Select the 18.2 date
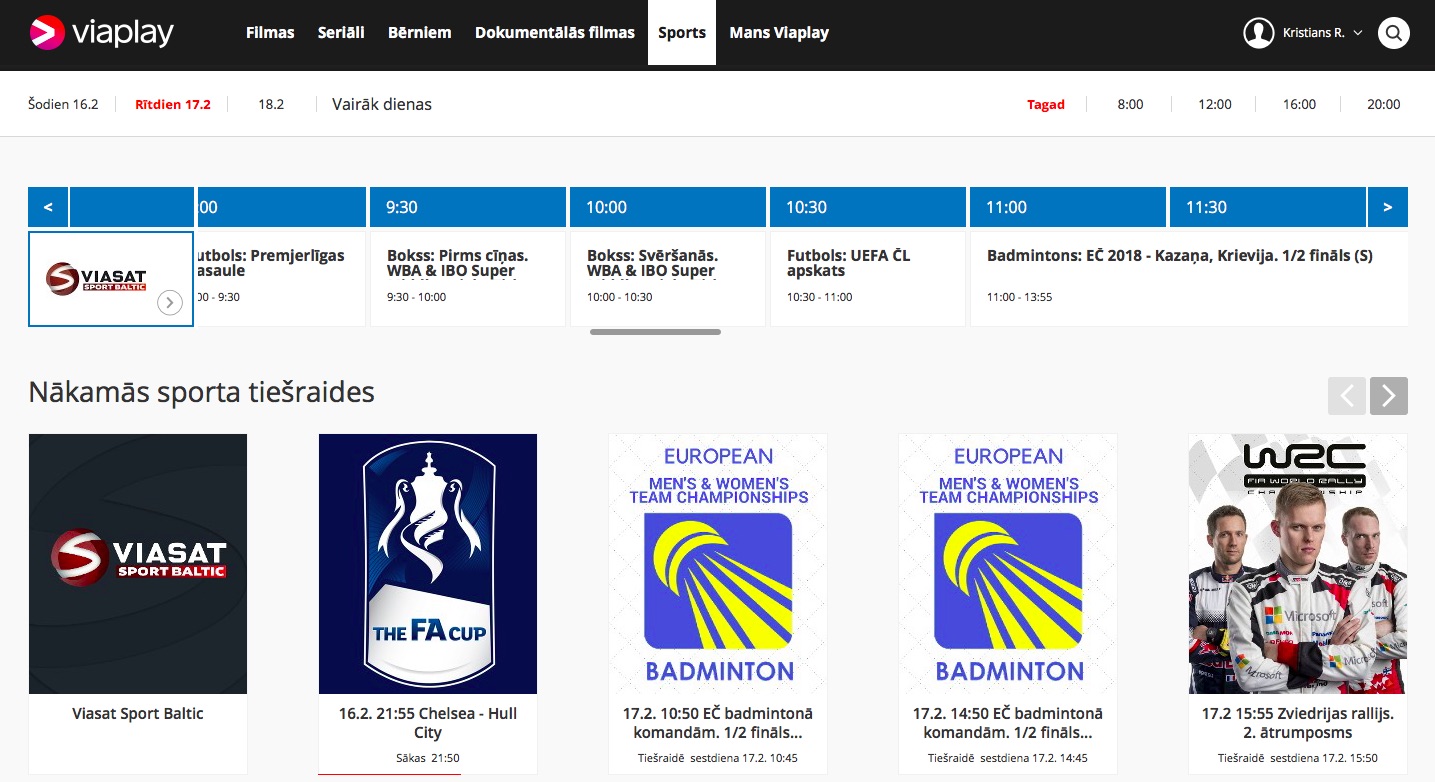This screenshot has width=1435, height=782. pyautogui.click(x=271, y=104)
